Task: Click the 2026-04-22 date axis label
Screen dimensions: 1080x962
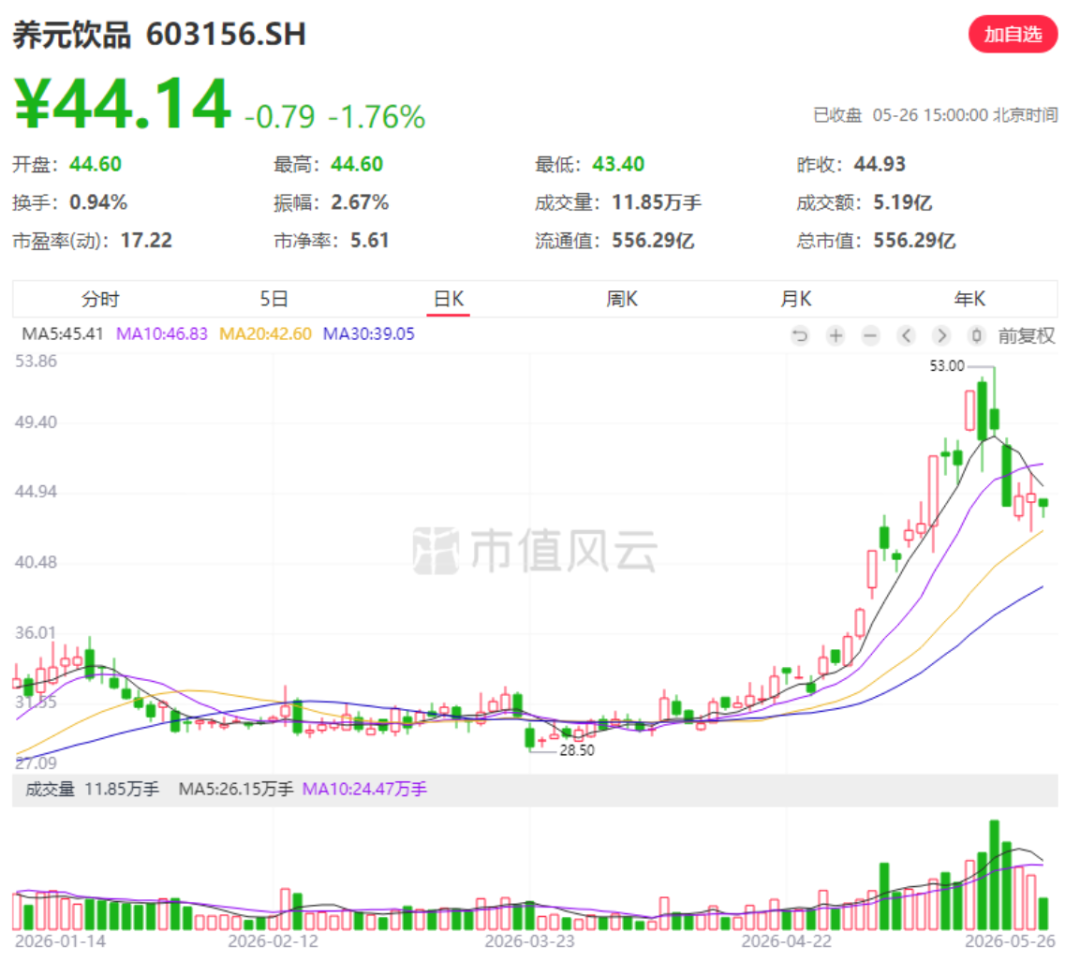Action: [x=786, y=941]
